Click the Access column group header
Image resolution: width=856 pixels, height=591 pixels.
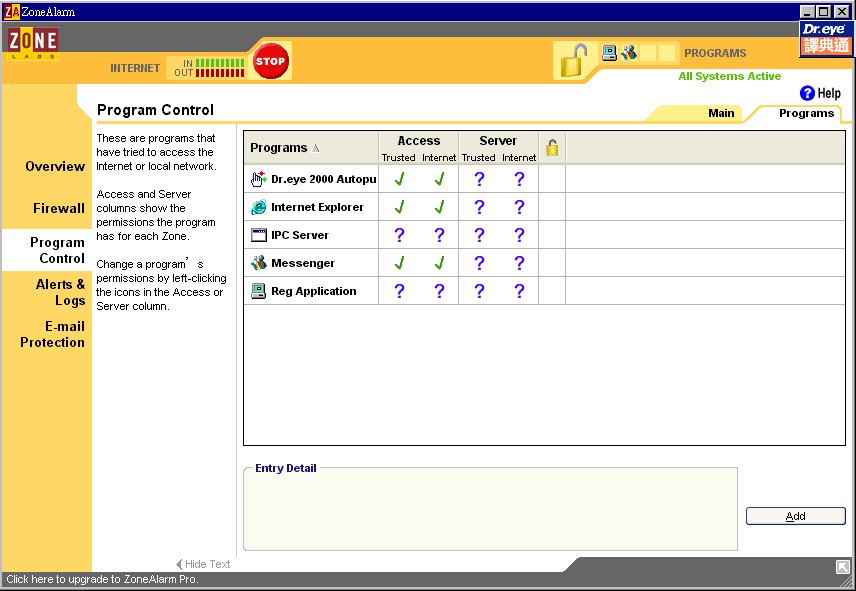tap(419, 141)
